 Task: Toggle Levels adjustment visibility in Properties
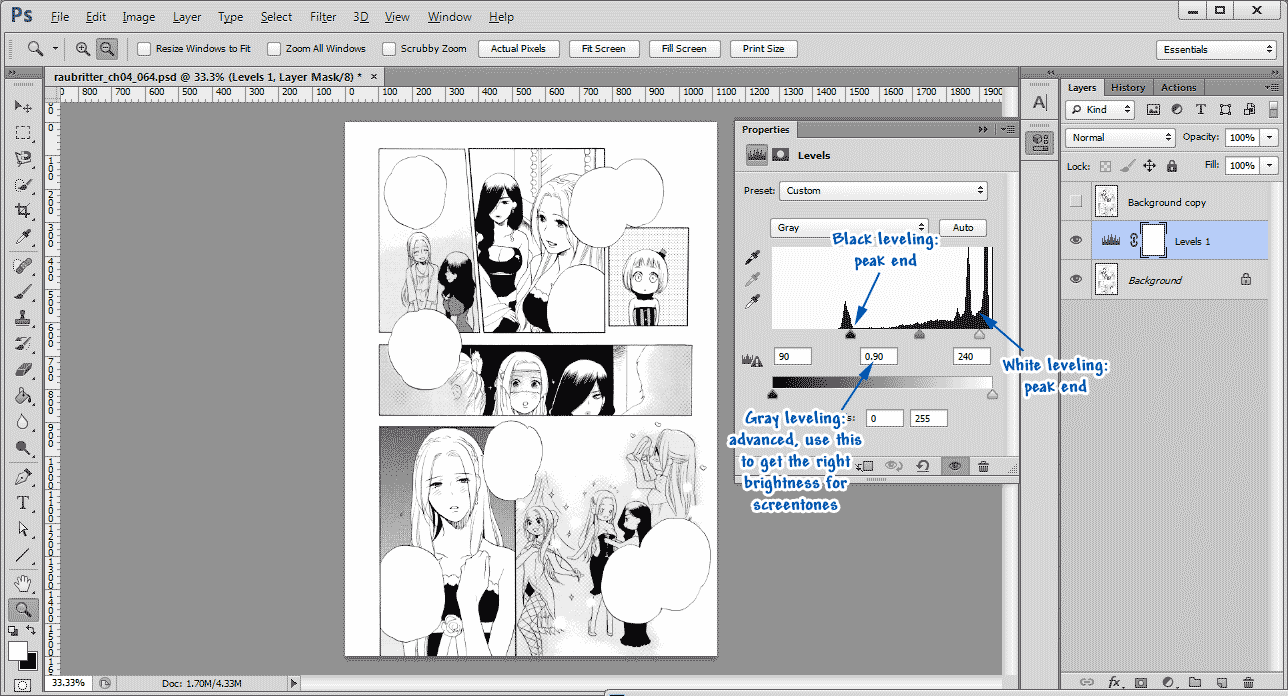[954, 466]
